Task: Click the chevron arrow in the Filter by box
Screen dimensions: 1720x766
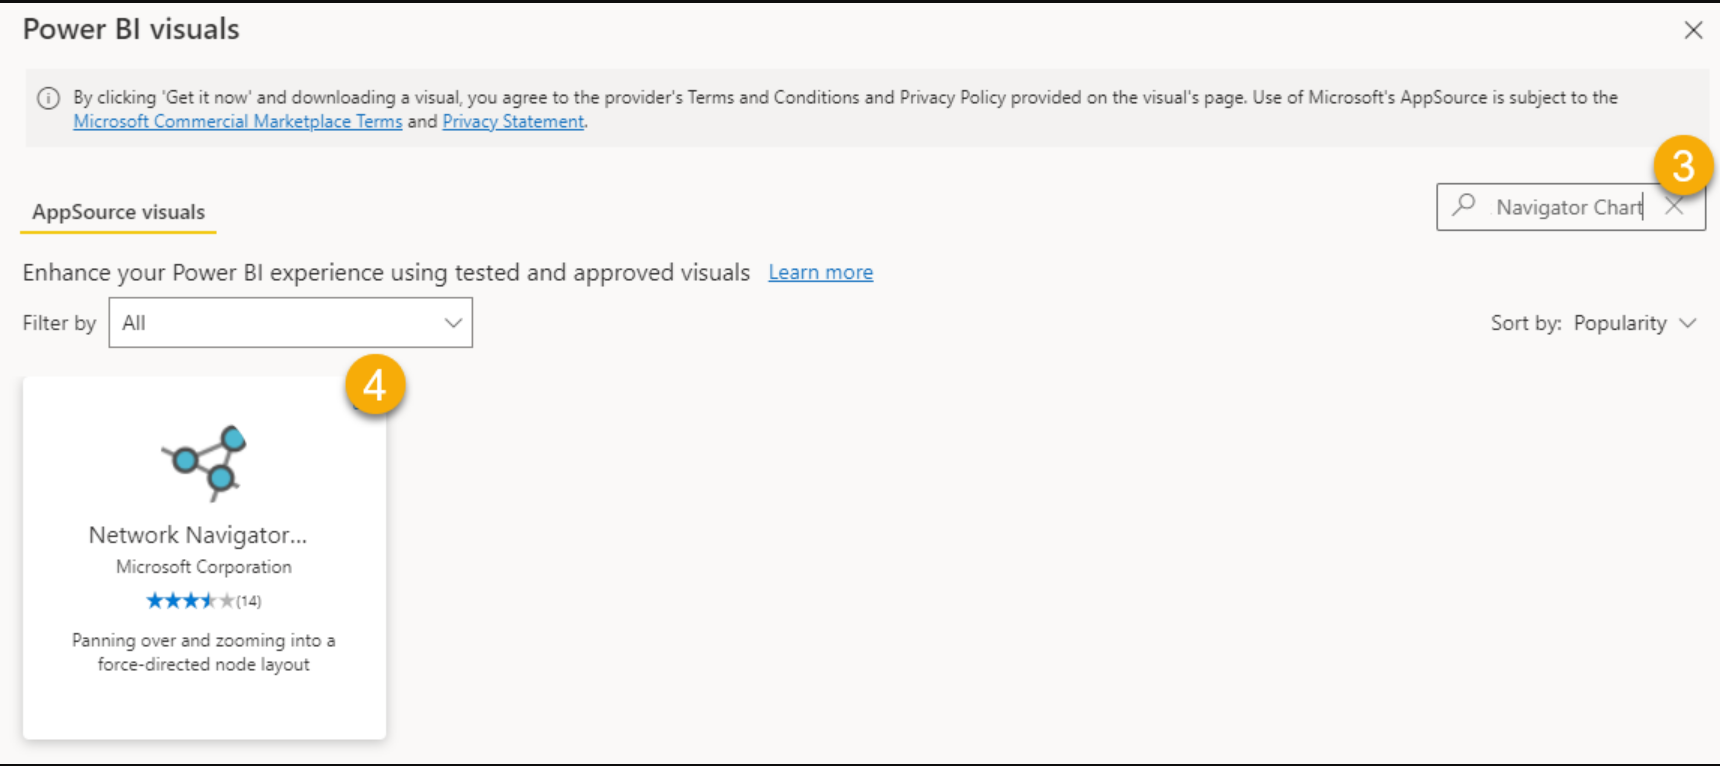Action: (x=453, y=323)
